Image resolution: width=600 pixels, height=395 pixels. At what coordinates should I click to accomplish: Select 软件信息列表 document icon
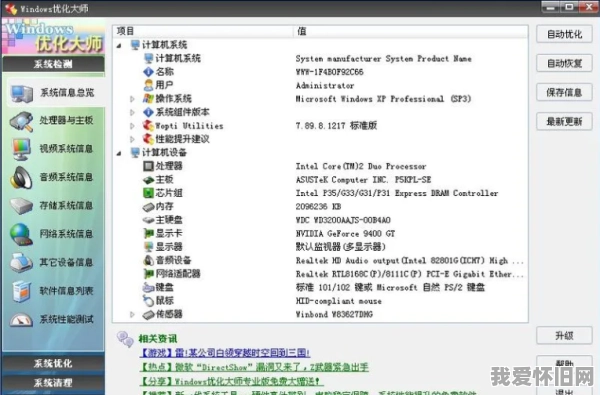pos(21,291)
